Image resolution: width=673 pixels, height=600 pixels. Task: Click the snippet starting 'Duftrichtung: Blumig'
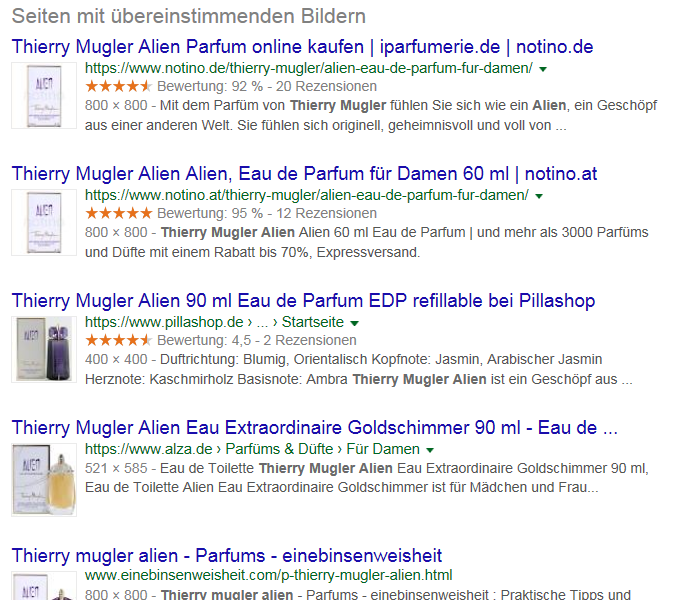click(x=359, y=370)
